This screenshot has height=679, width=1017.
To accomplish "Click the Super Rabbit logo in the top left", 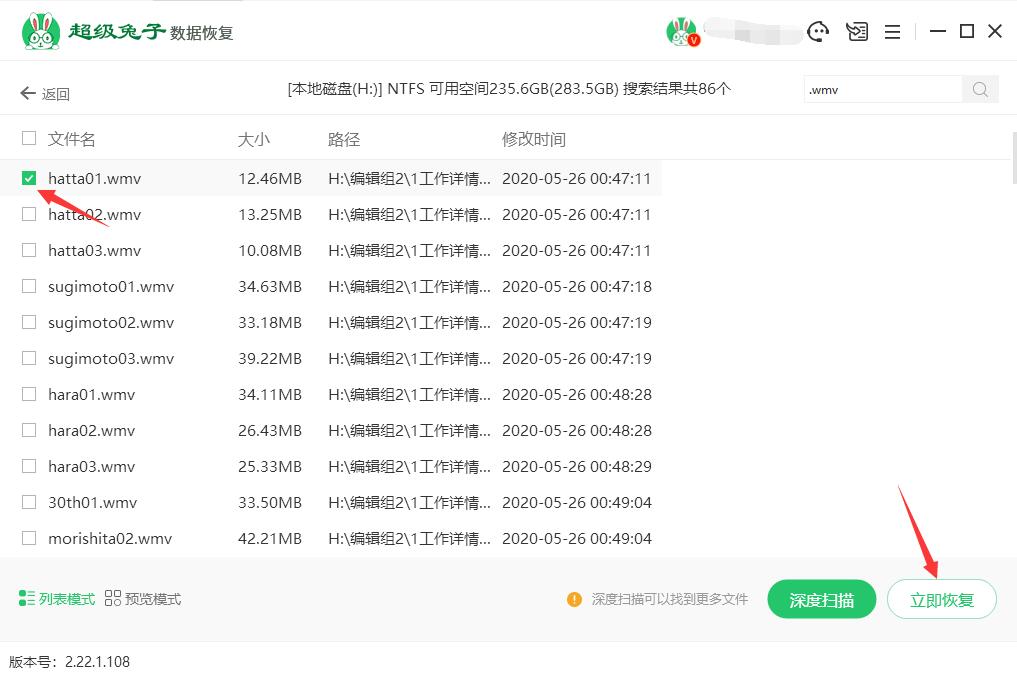I will coord(42,30).
